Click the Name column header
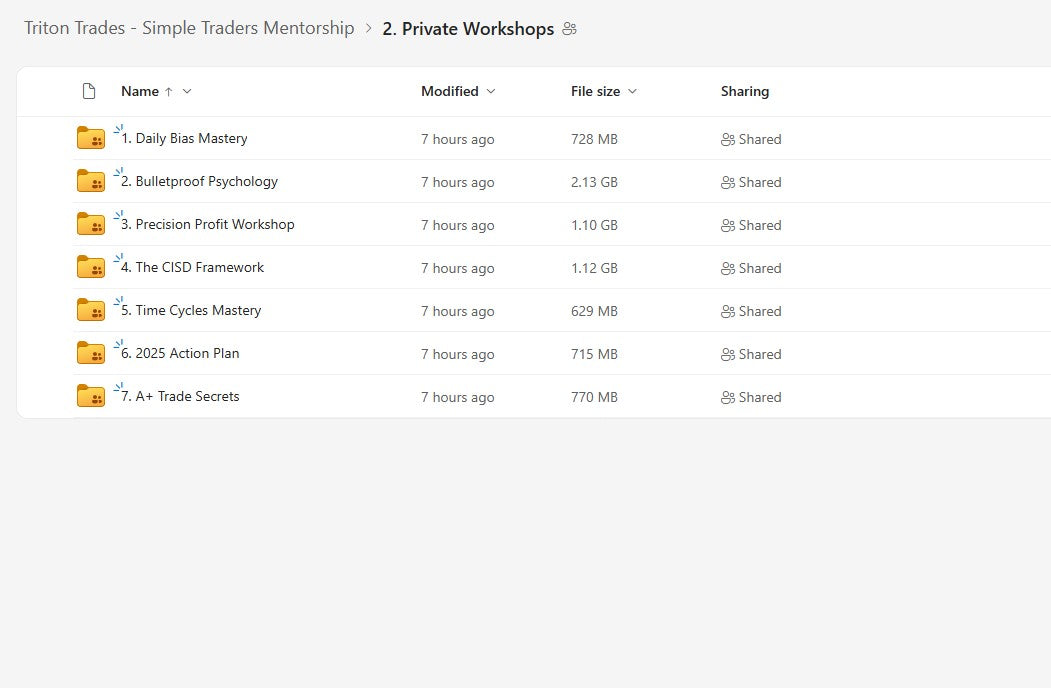The height and width of the screenshot is (688, 1051). 139,91
